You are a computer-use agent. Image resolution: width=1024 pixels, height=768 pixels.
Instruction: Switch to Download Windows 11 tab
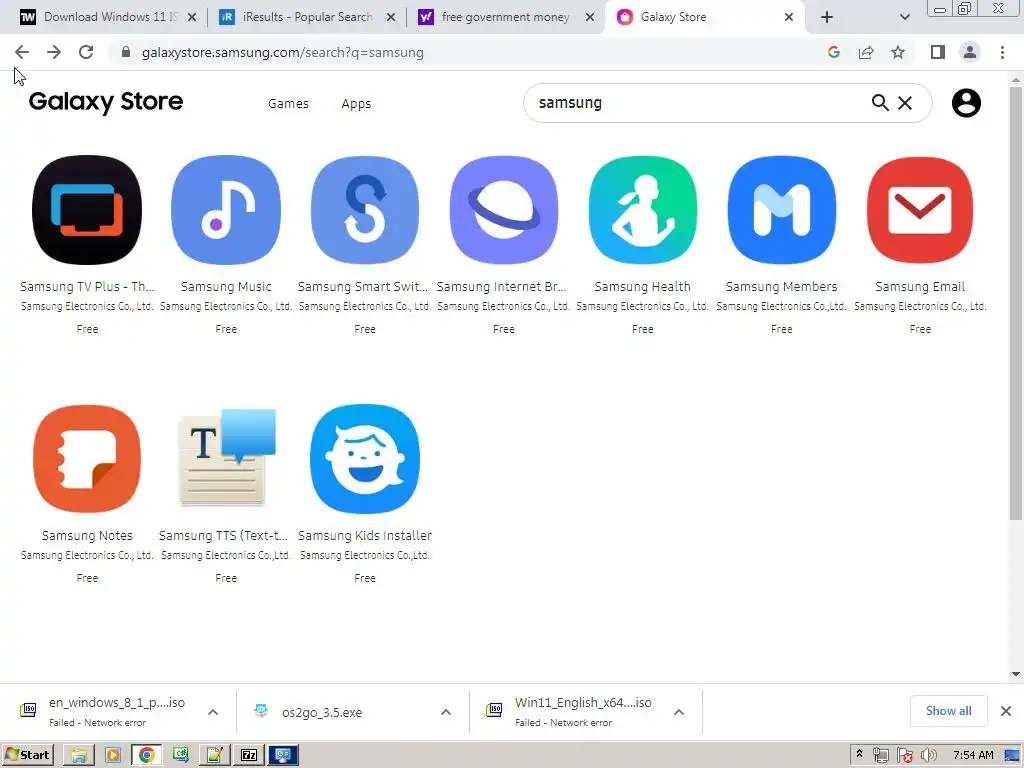coord(110,17)
